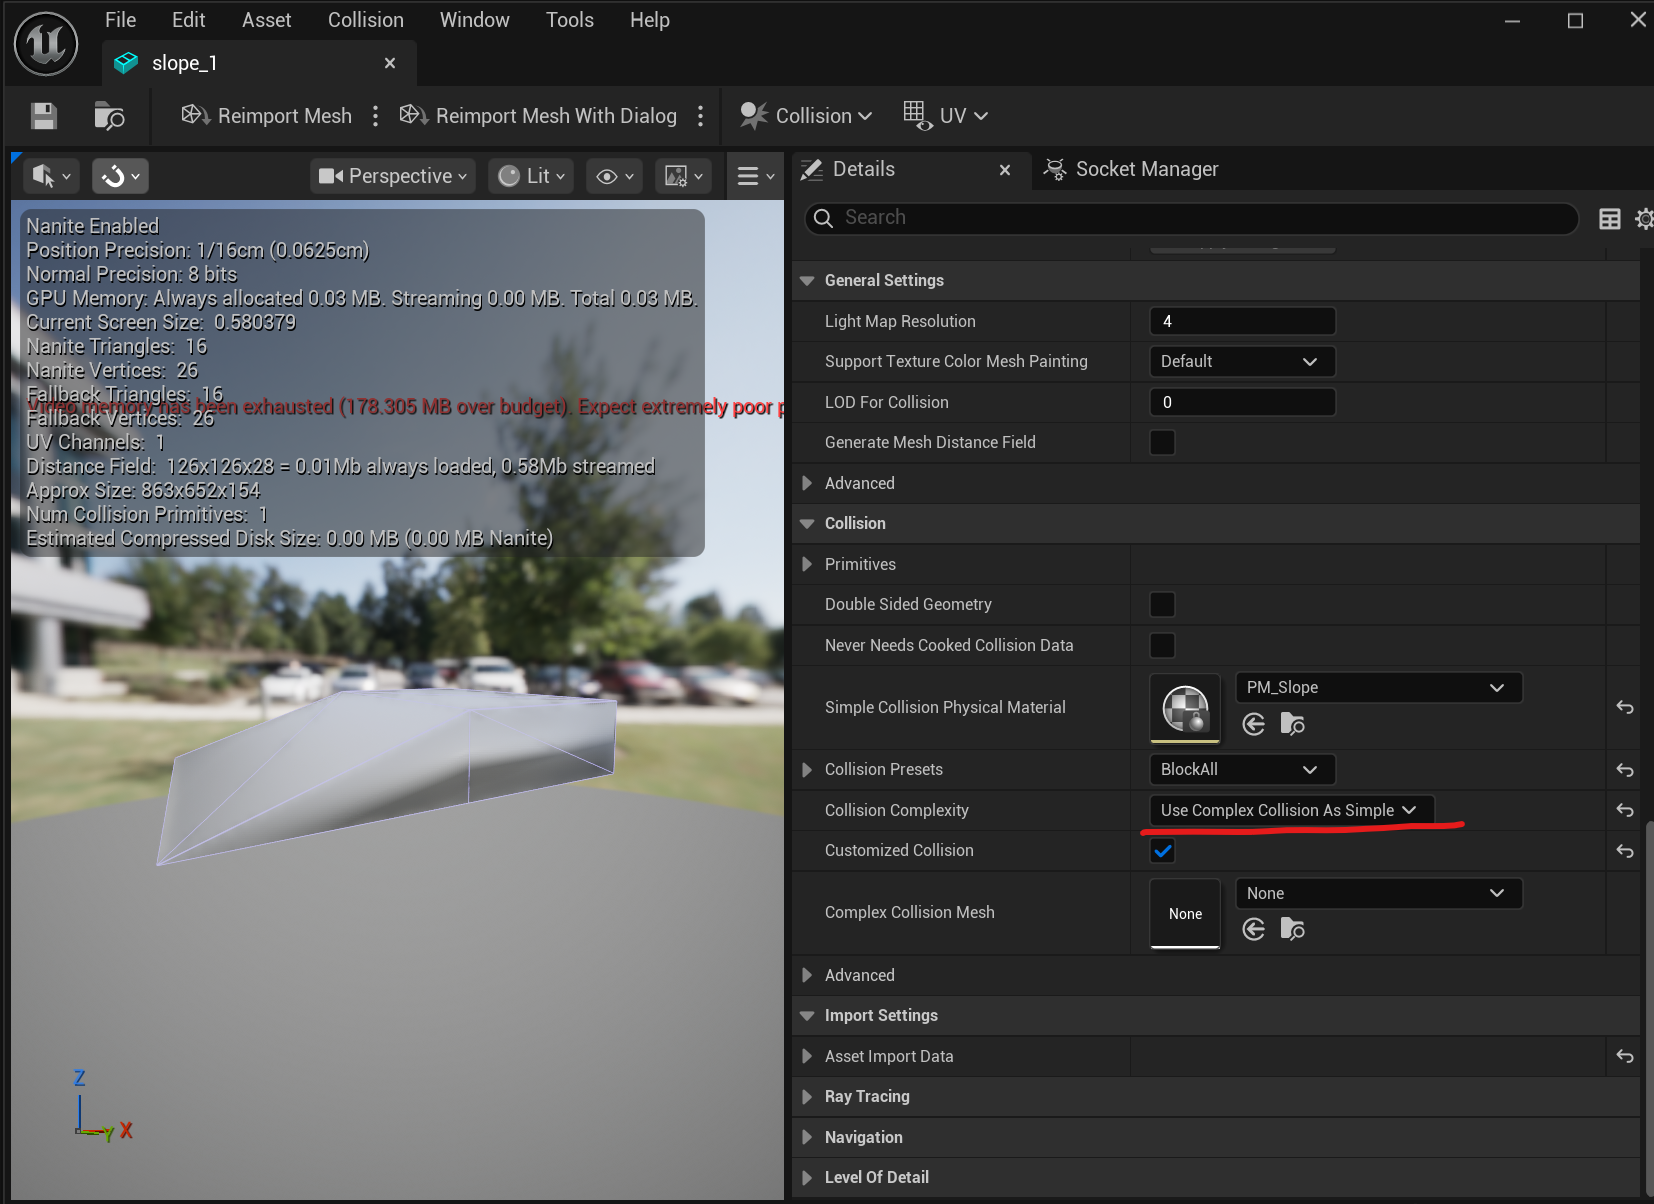Viewport: 1654px width, 1204px height.
Task: Reset Collision Complexity to default
Action: pyautogui.click(x=1625, y=810)
